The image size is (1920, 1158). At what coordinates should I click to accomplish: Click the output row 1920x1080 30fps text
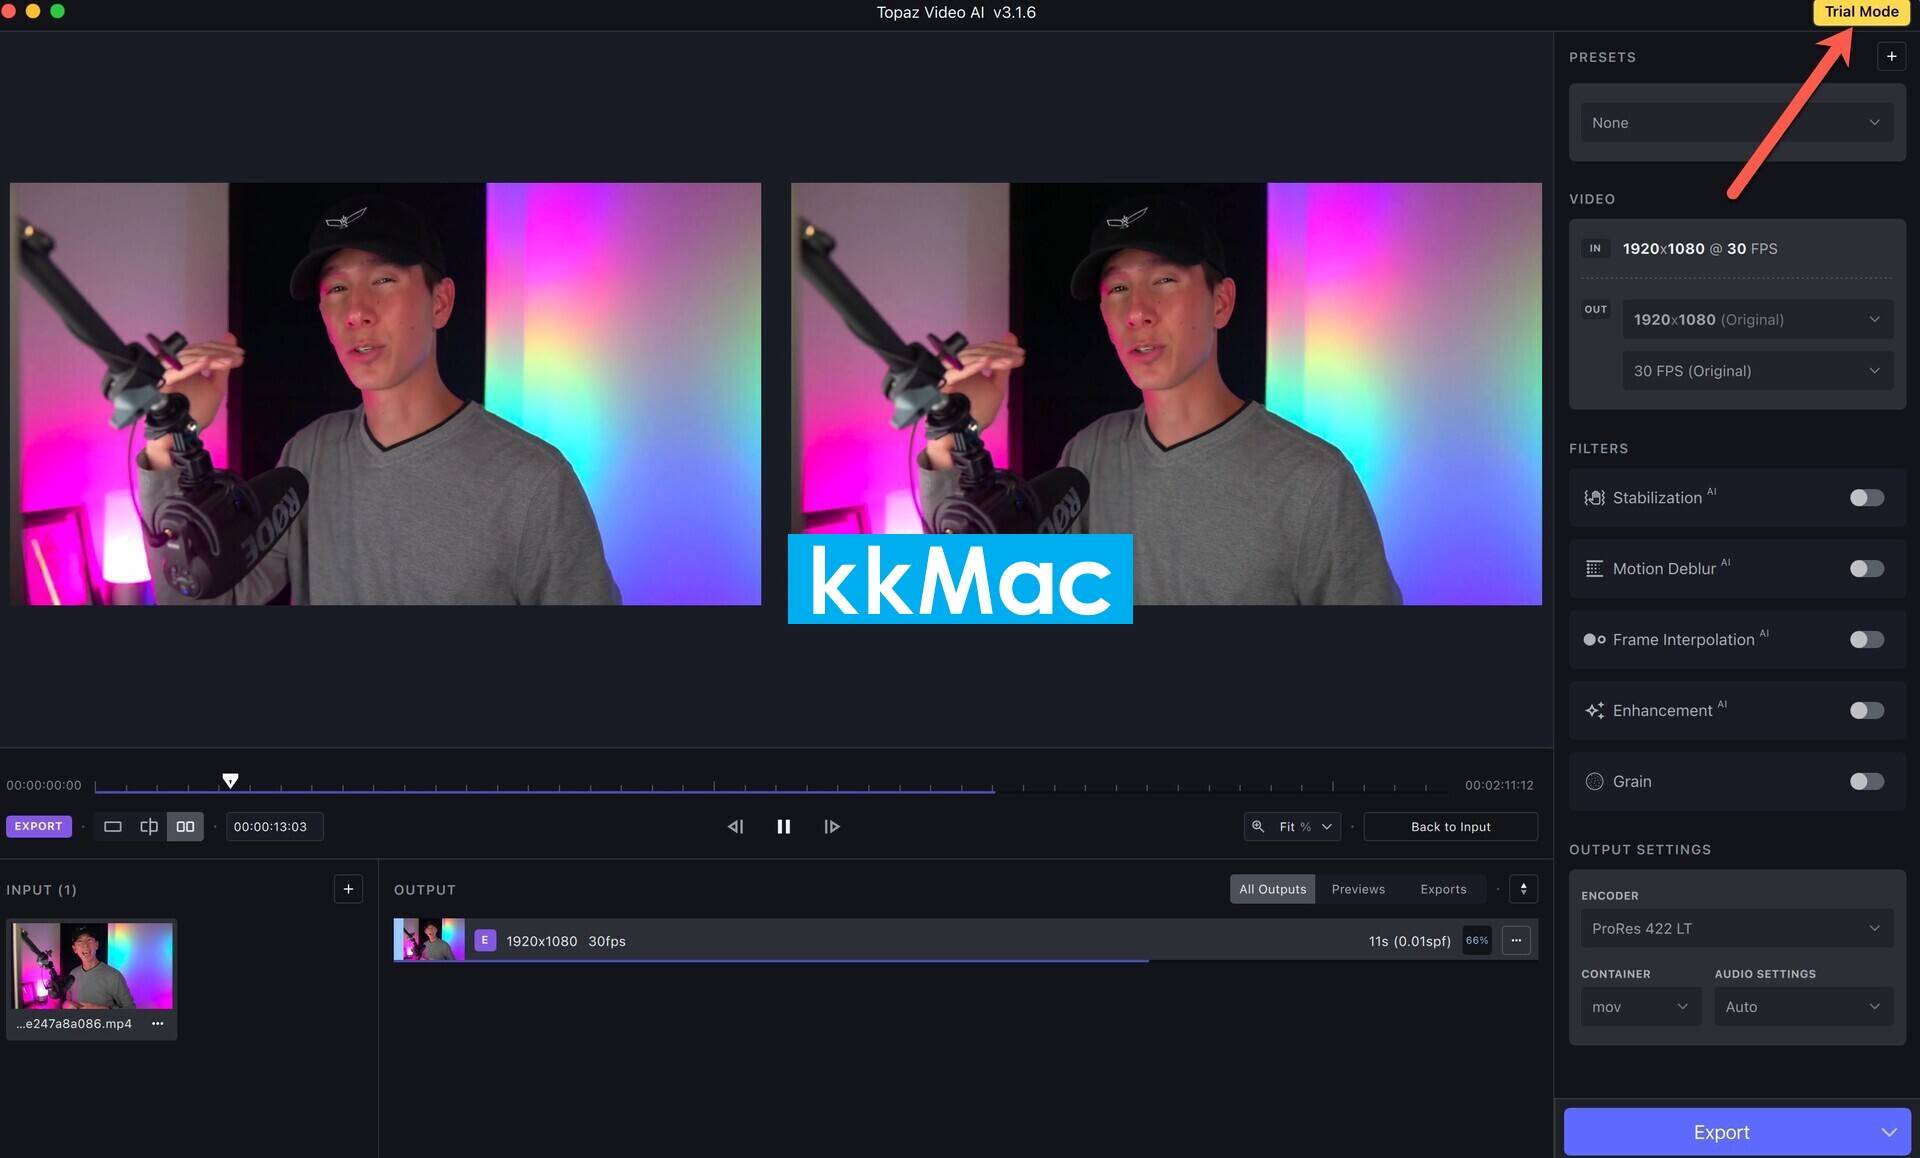(566, 941)
